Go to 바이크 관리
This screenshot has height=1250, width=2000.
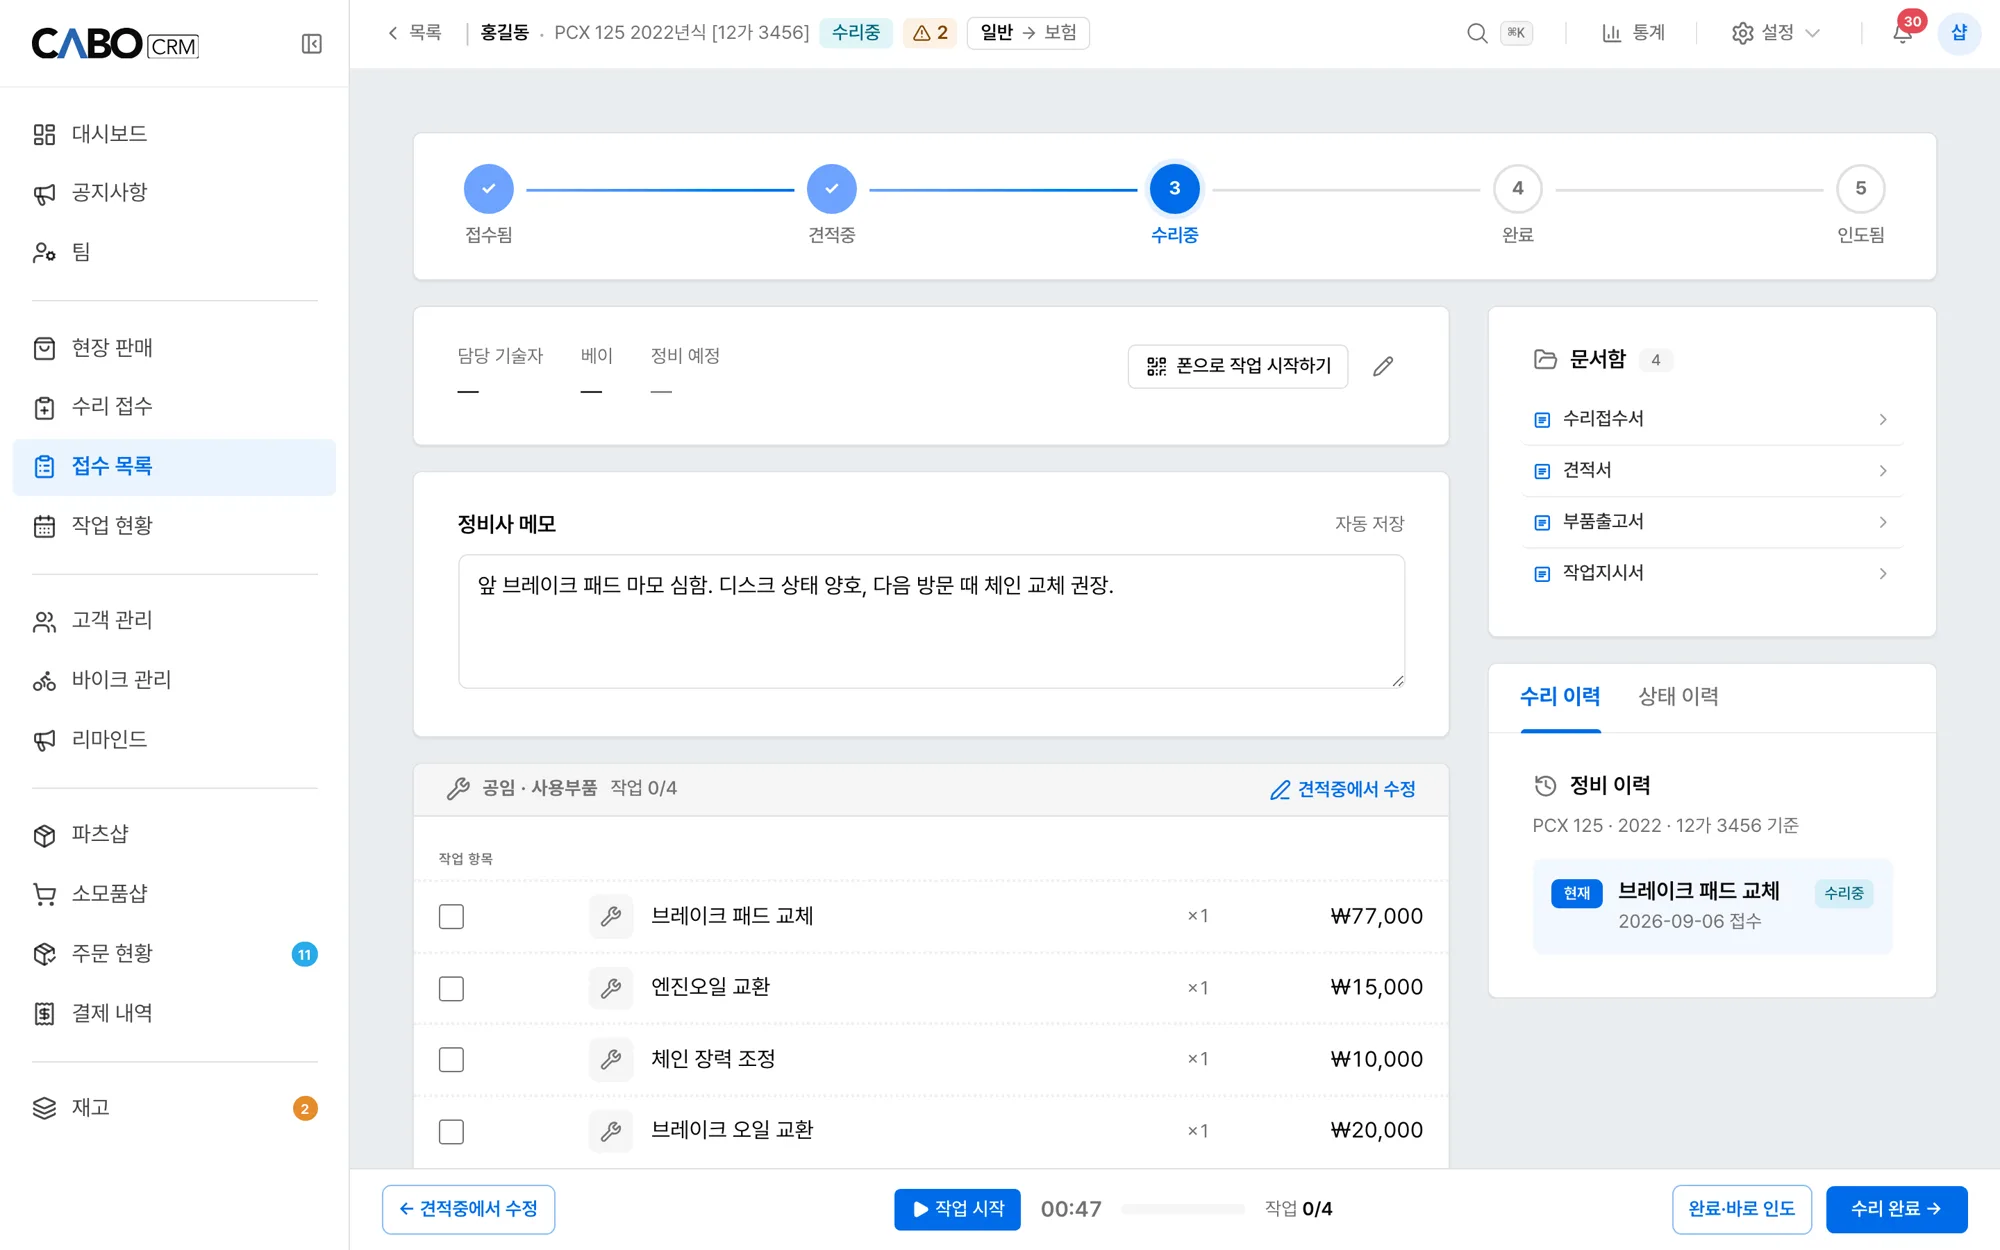pos(174,680)
